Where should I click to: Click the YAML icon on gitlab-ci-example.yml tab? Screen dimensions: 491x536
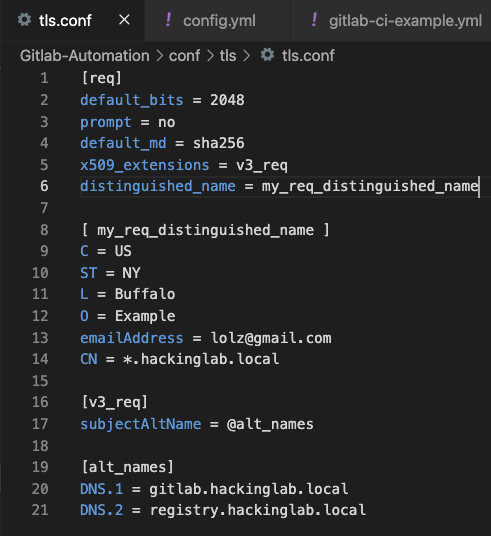point(315,19)
